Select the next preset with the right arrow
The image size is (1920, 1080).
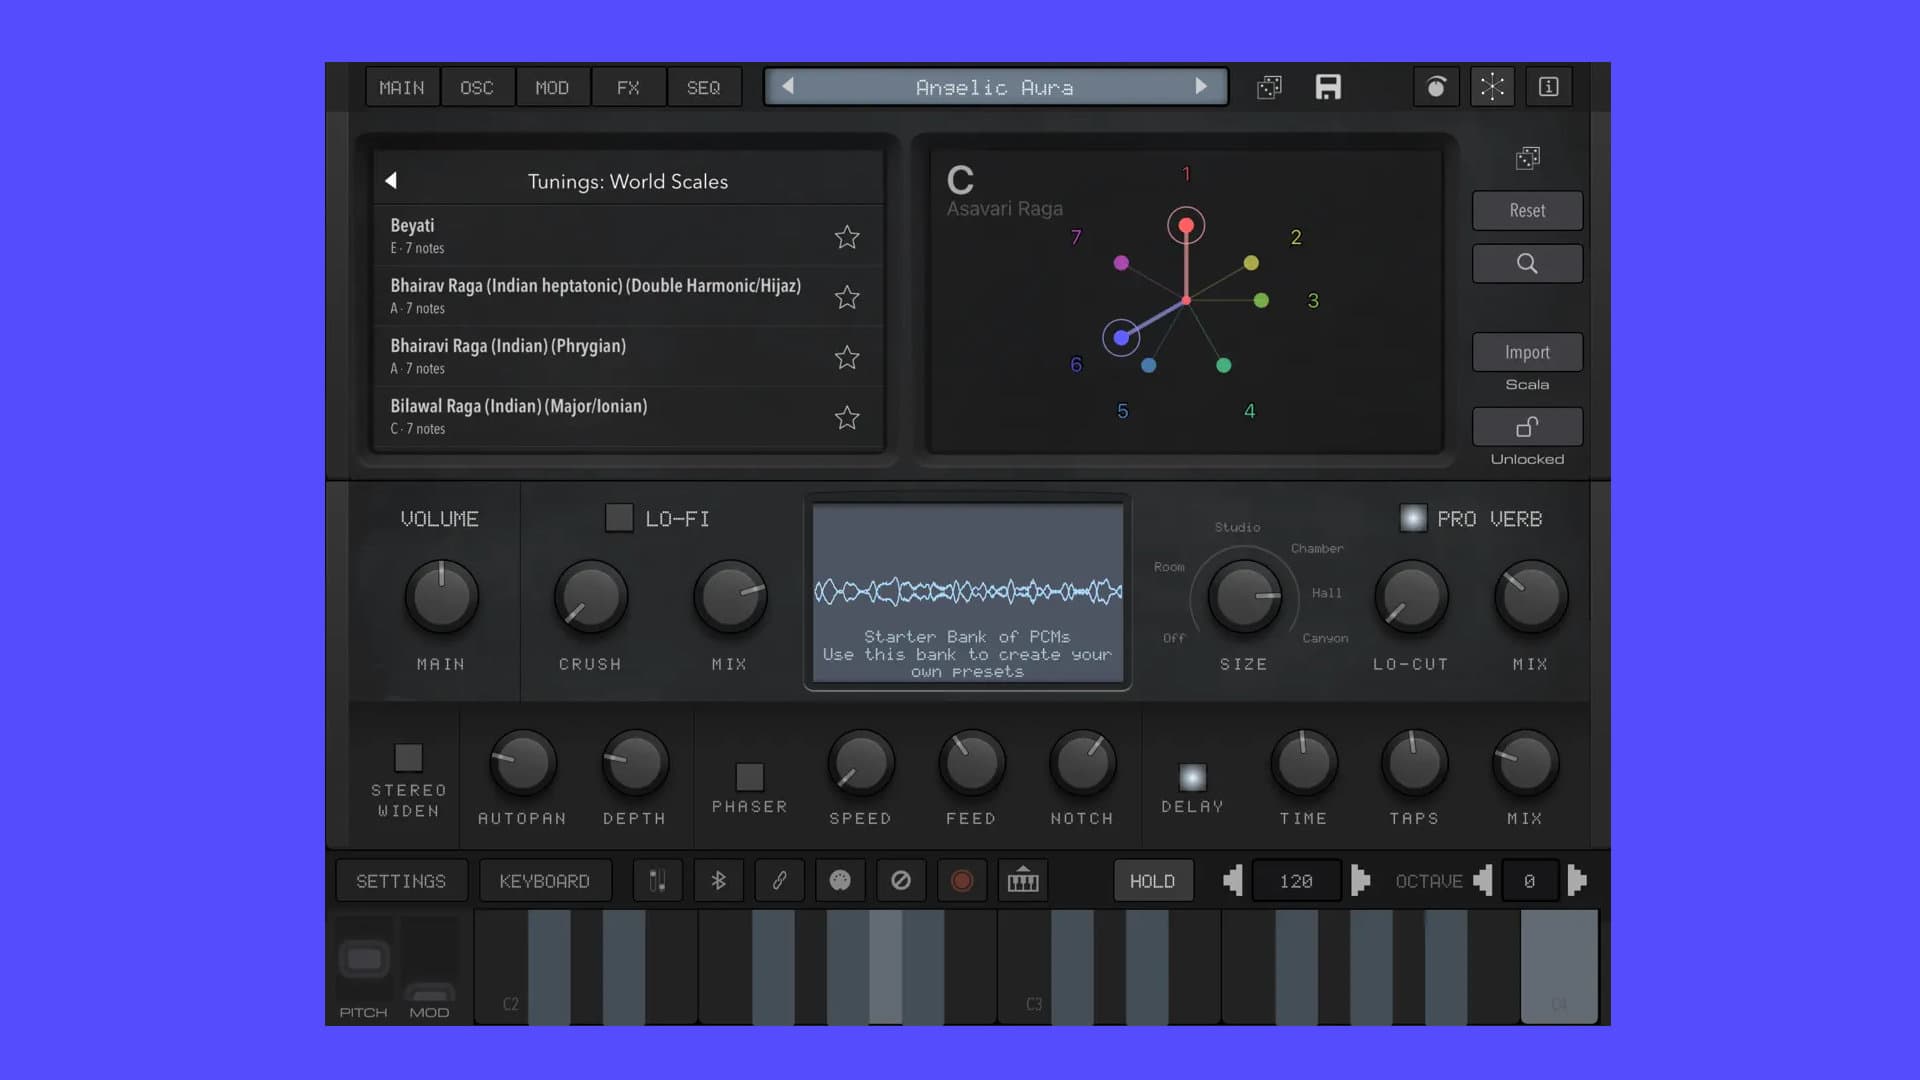1201,87
